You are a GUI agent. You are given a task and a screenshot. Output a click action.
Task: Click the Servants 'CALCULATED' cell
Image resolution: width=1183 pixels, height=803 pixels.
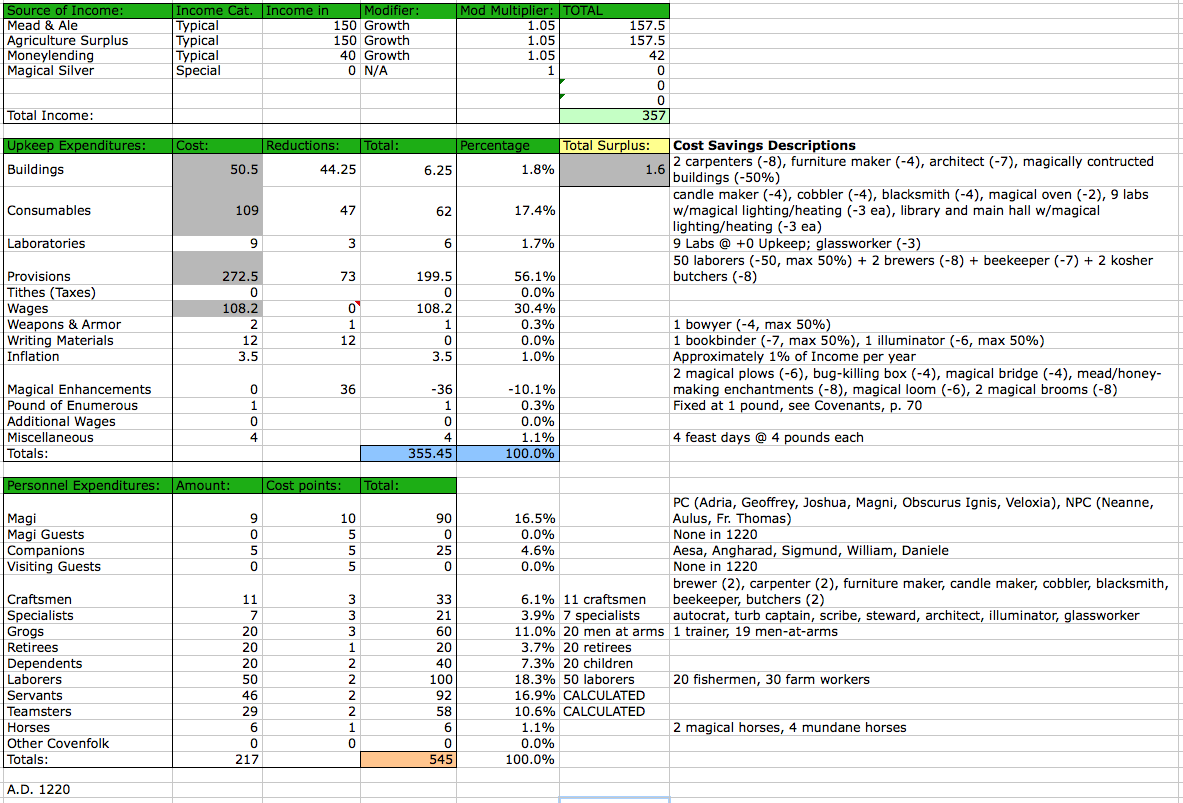pos(614,696)
